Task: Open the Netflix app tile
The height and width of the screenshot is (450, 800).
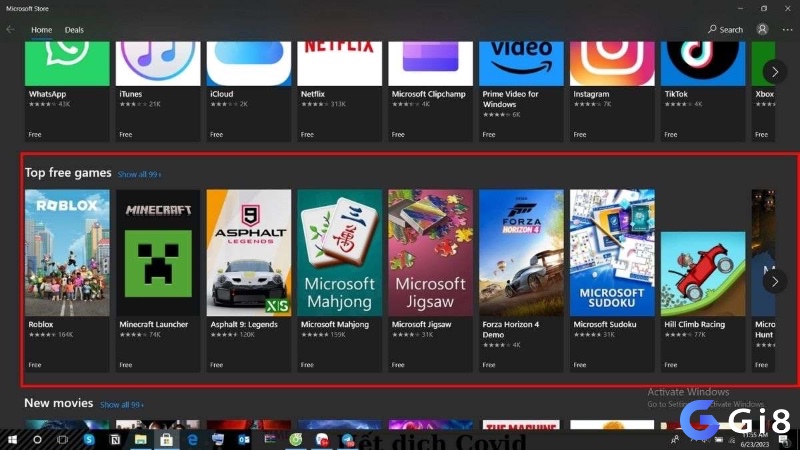Action: click(x=339, y=91)
